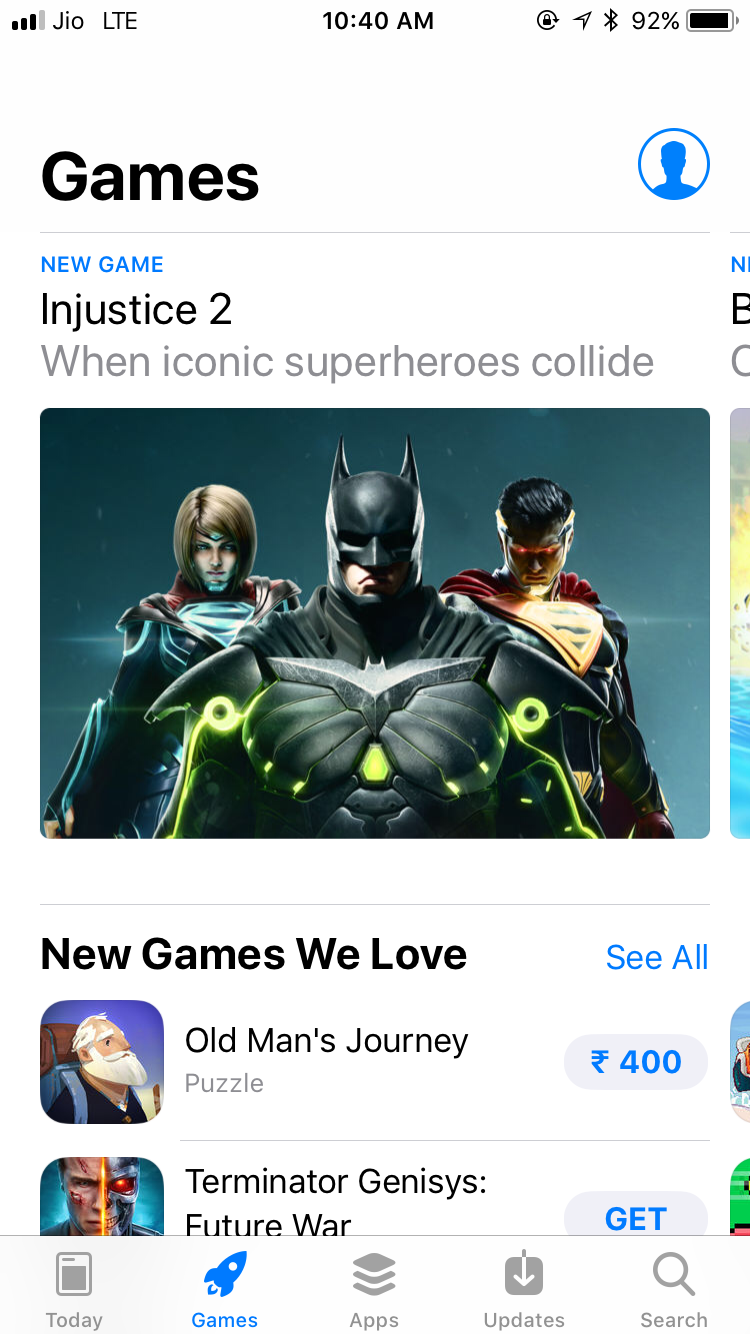Viewport: 750px width, 1334px height.
Task: Tap the battery indicator in status bar
Action: pyautogui.click(x=712, y=21)
